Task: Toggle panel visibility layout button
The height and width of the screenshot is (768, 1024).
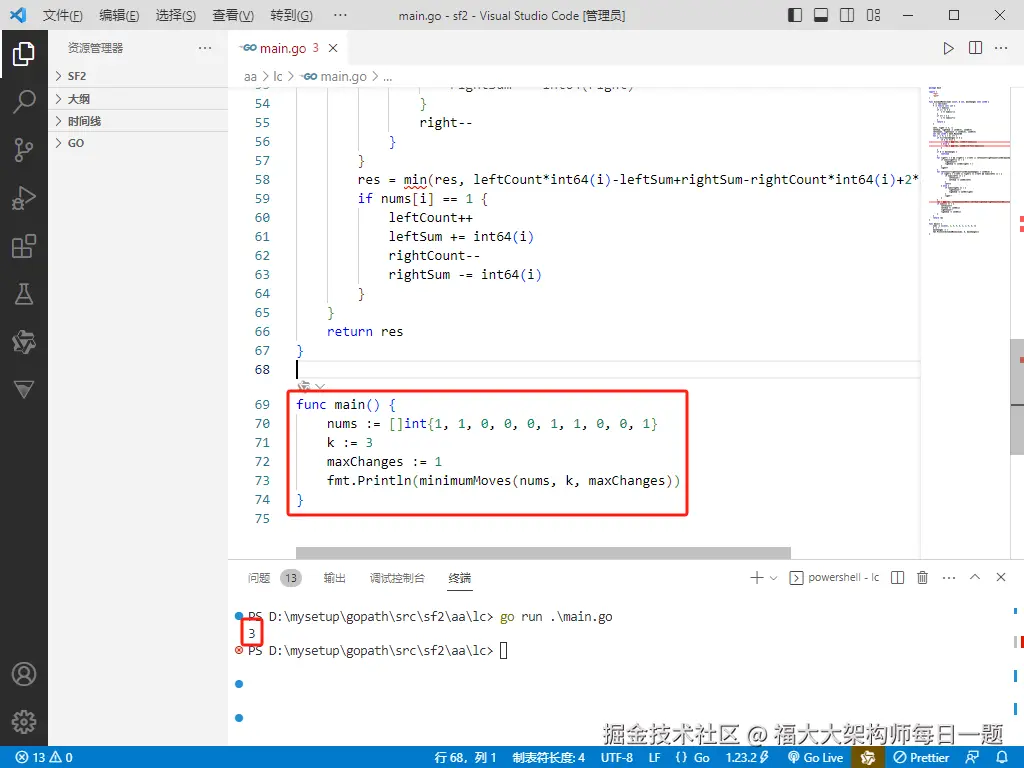Action: [x=821, y=15]
